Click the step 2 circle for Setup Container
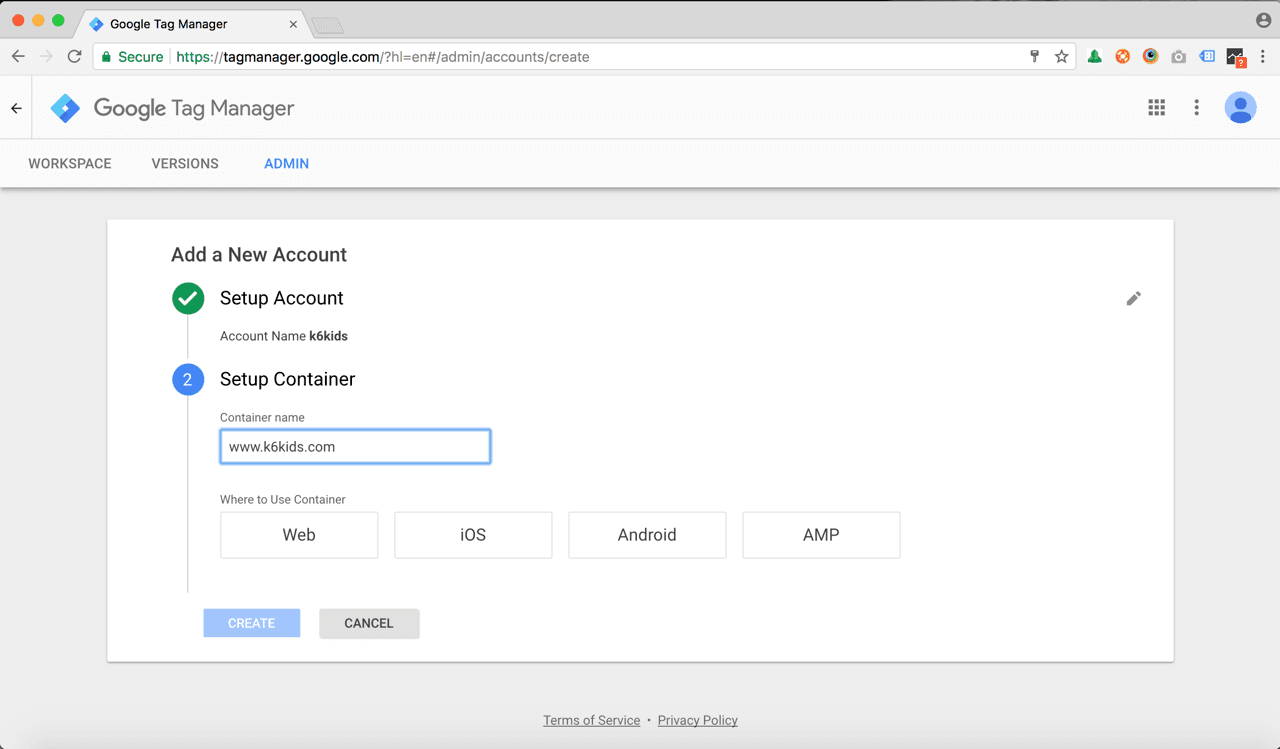The width and height of the screenshot is (1280, 749). click(188, 379)
